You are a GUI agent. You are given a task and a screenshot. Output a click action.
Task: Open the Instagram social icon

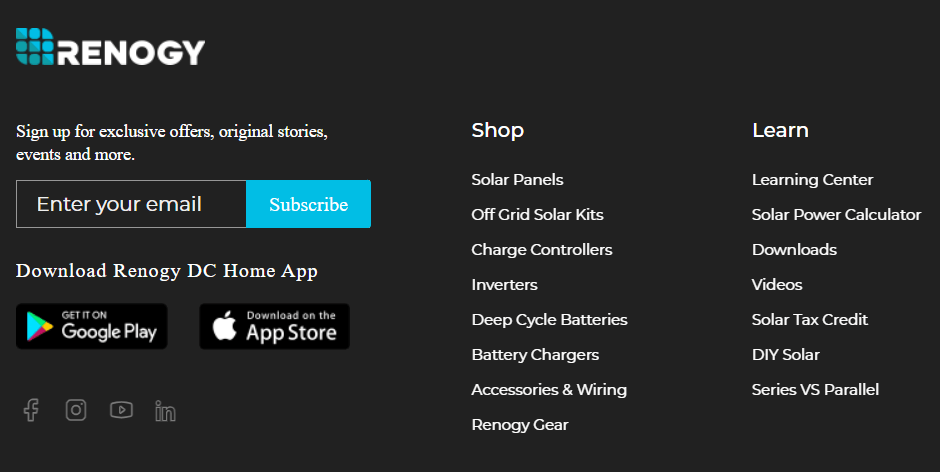(76, 410)
